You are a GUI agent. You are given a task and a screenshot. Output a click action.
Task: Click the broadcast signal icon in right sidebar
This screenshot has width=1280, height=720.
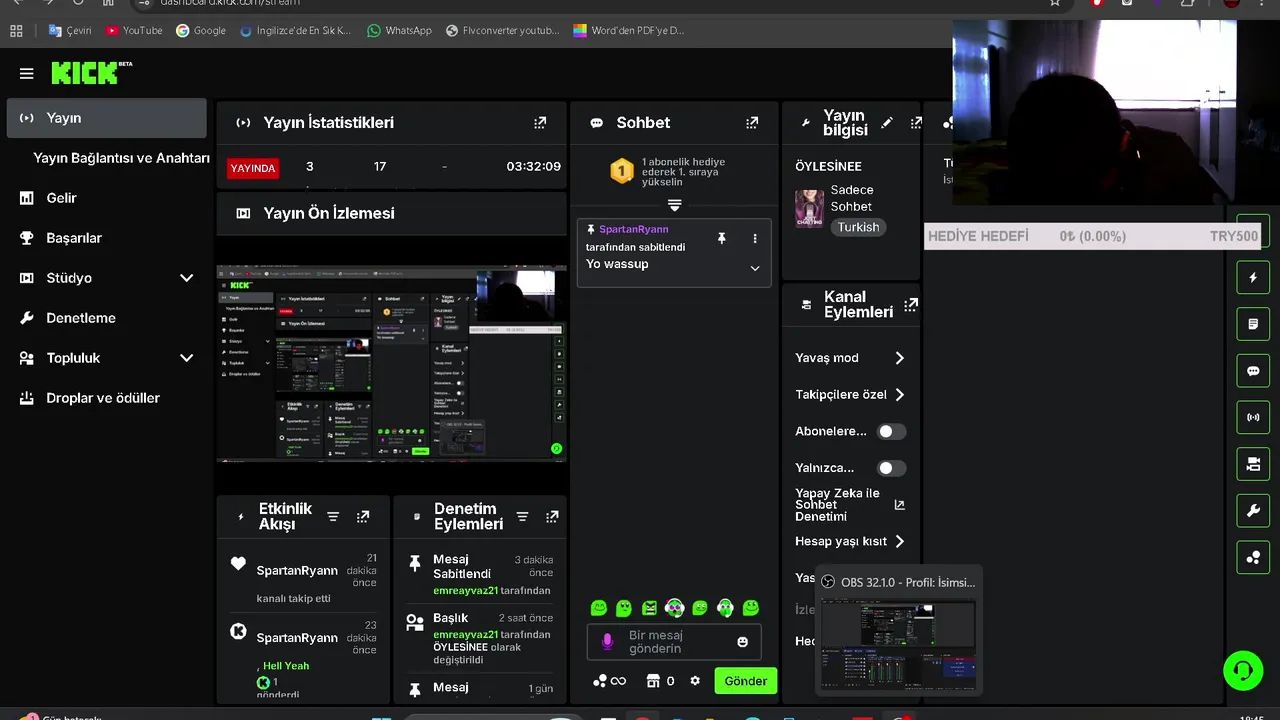coord(1253,417)
